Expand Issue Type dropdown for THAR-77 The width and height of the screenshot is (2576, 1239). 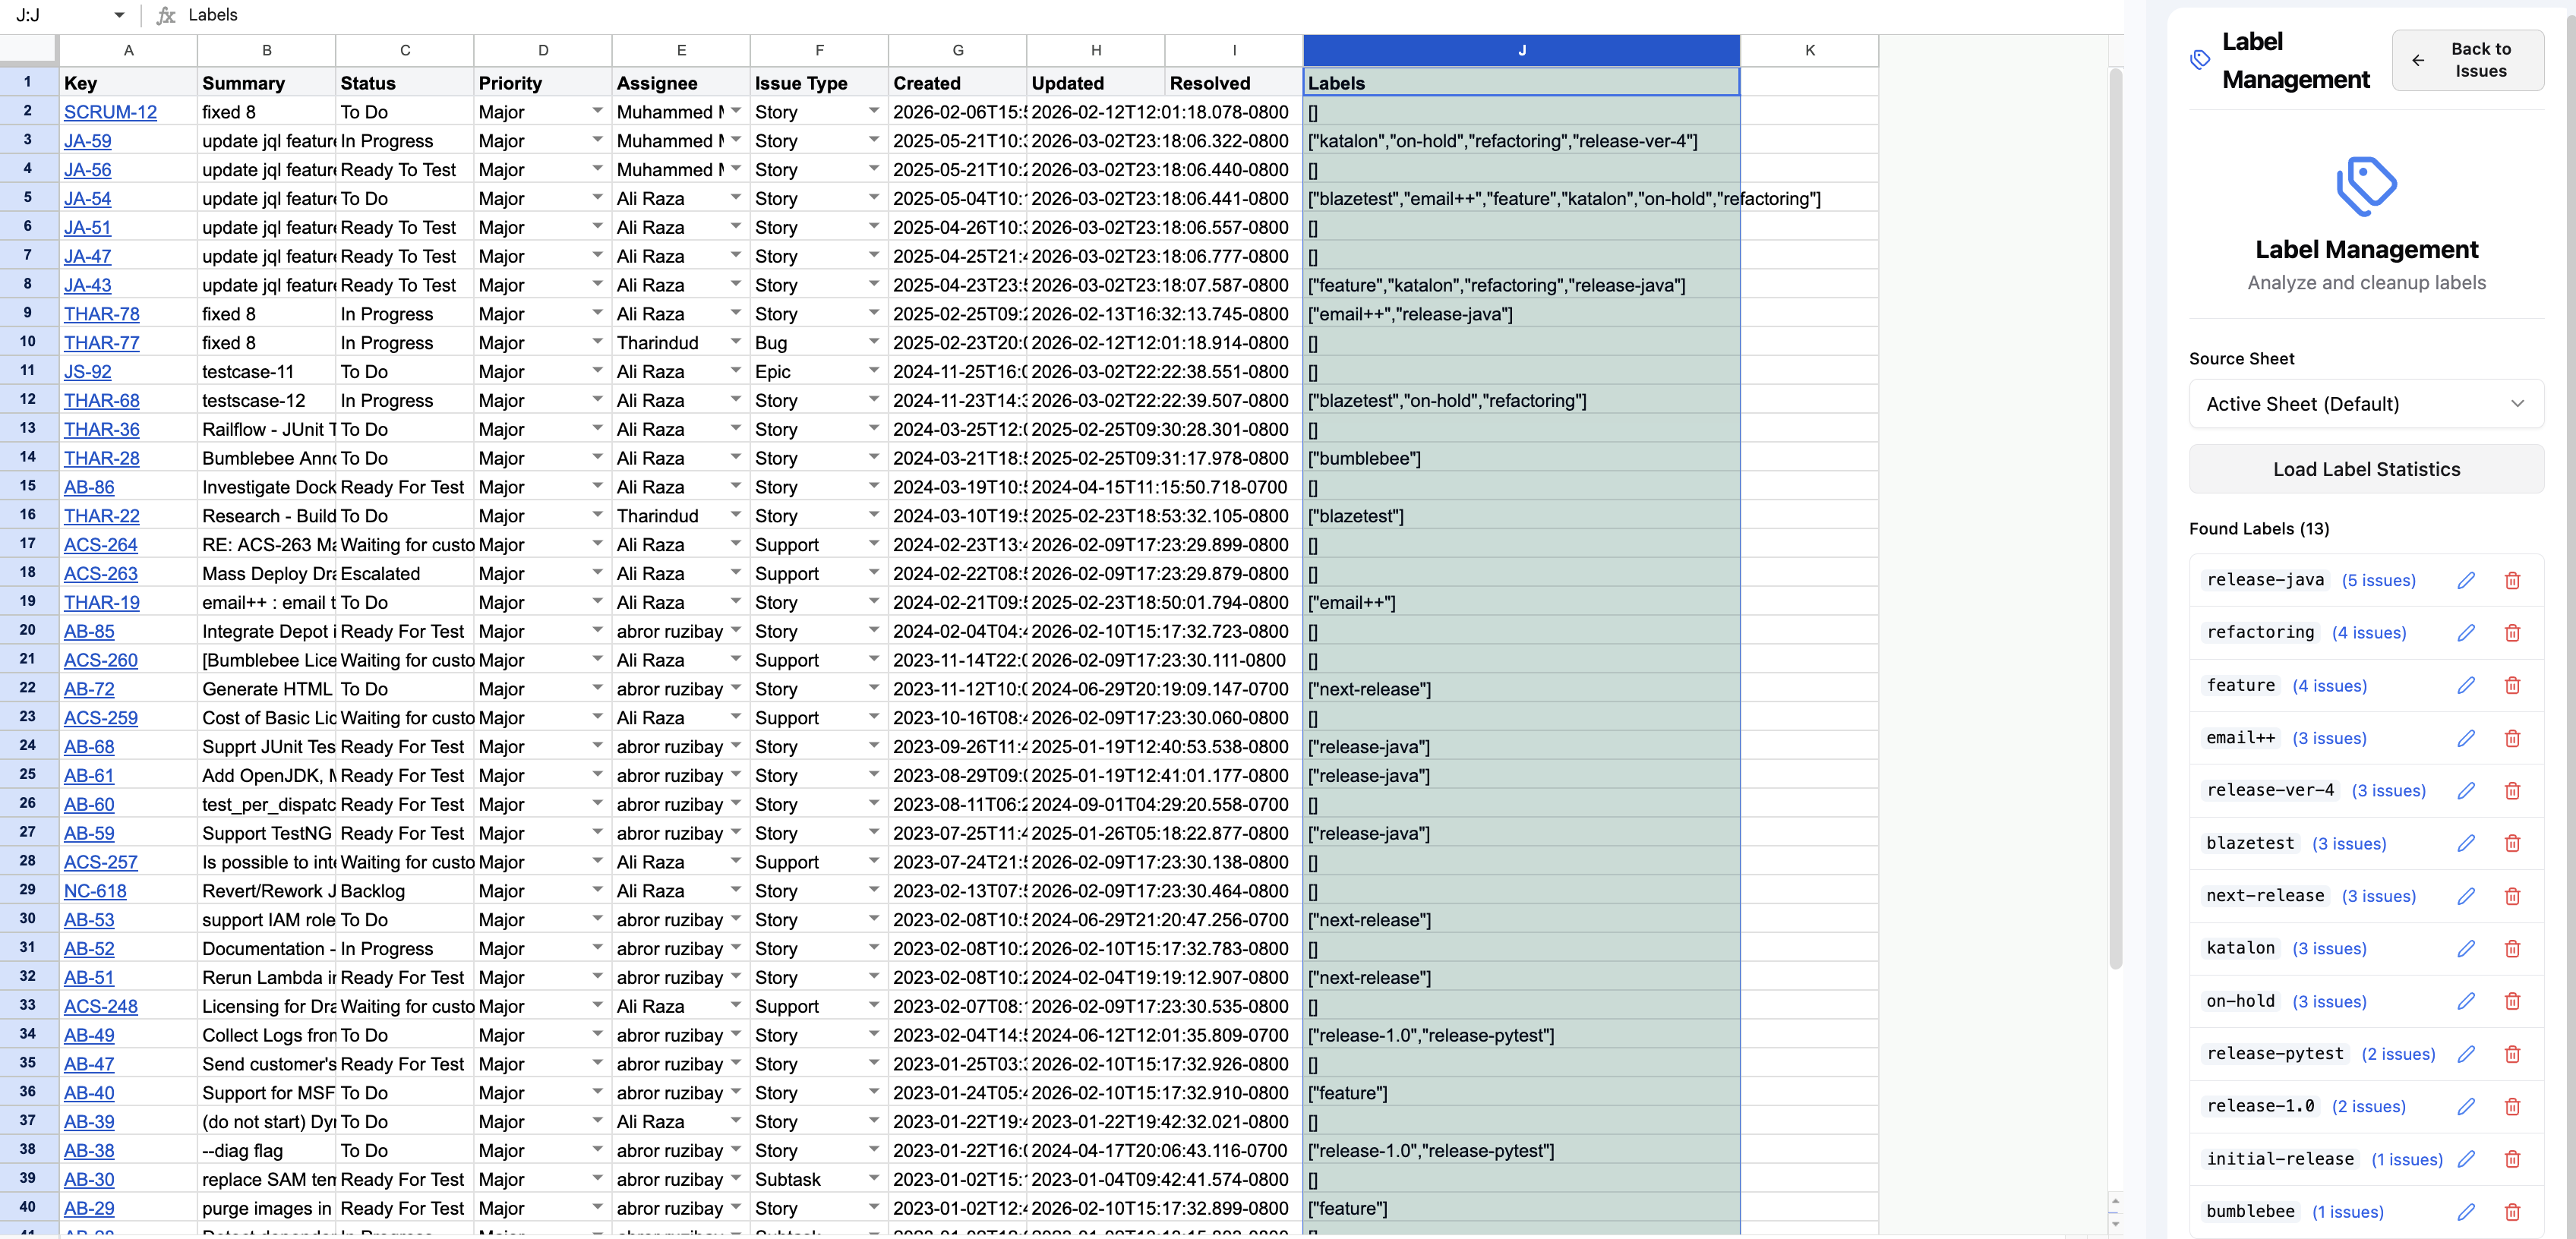click(873, 342)
